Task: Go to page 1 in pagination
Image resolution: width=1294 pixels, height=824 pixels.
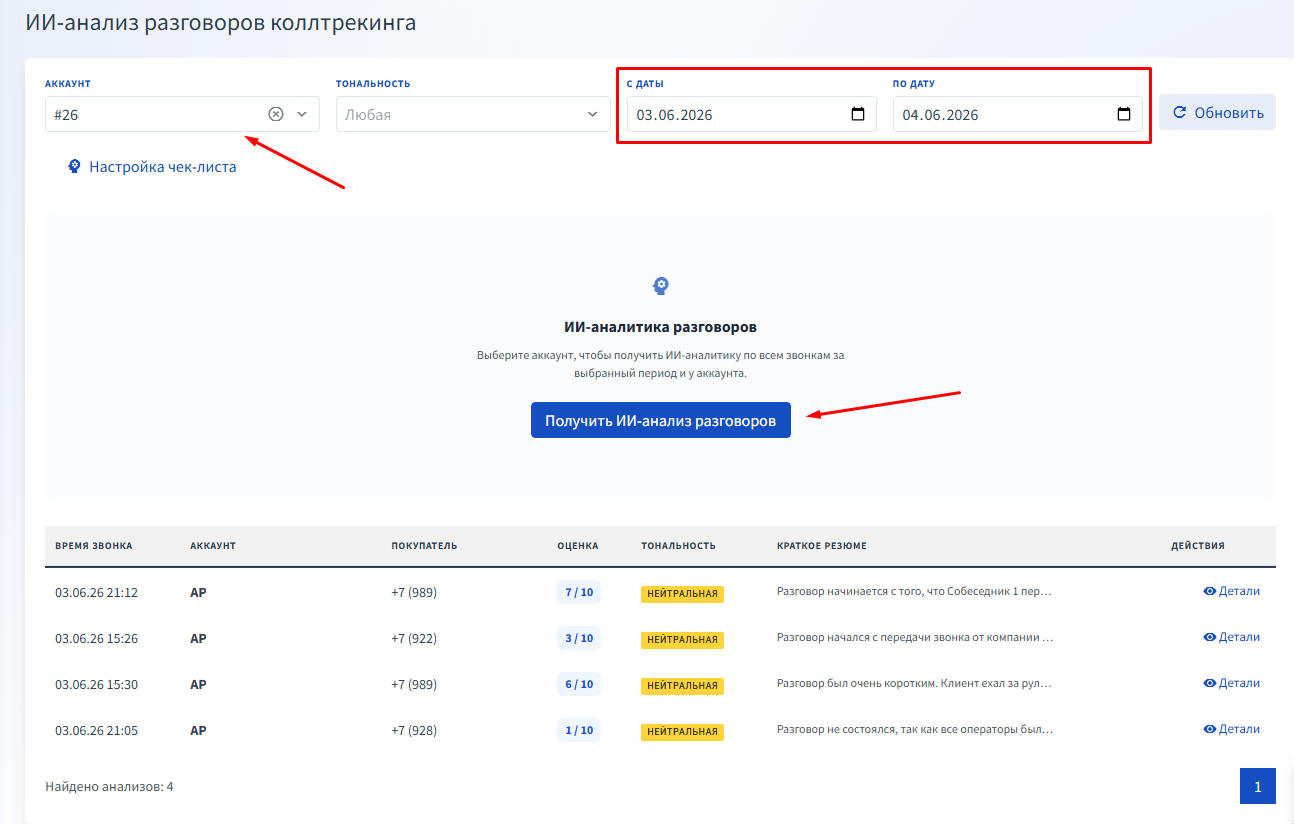Action: (1258, 786)
